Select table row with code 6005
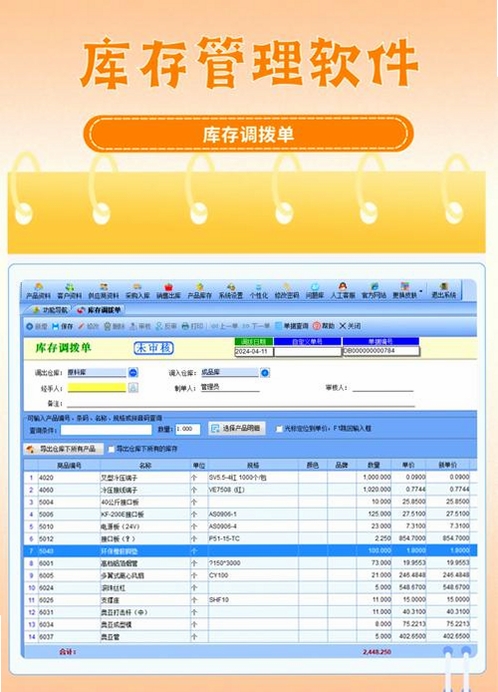This screenshot has width=498, height=692. (250, 575)
